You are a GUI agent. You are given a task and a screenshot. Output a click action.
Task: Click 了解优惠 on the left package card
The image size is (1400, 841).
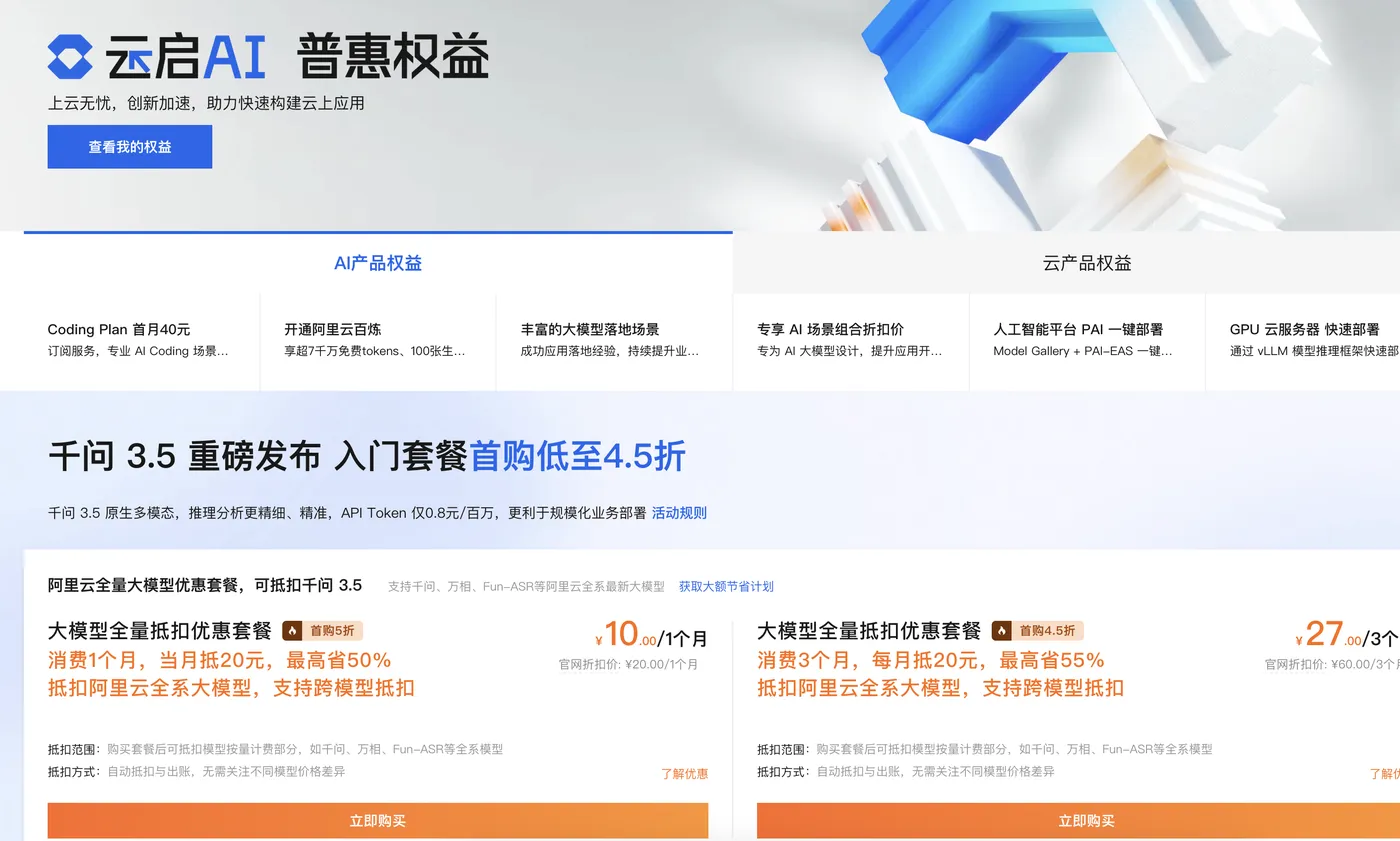click(686, 772)
